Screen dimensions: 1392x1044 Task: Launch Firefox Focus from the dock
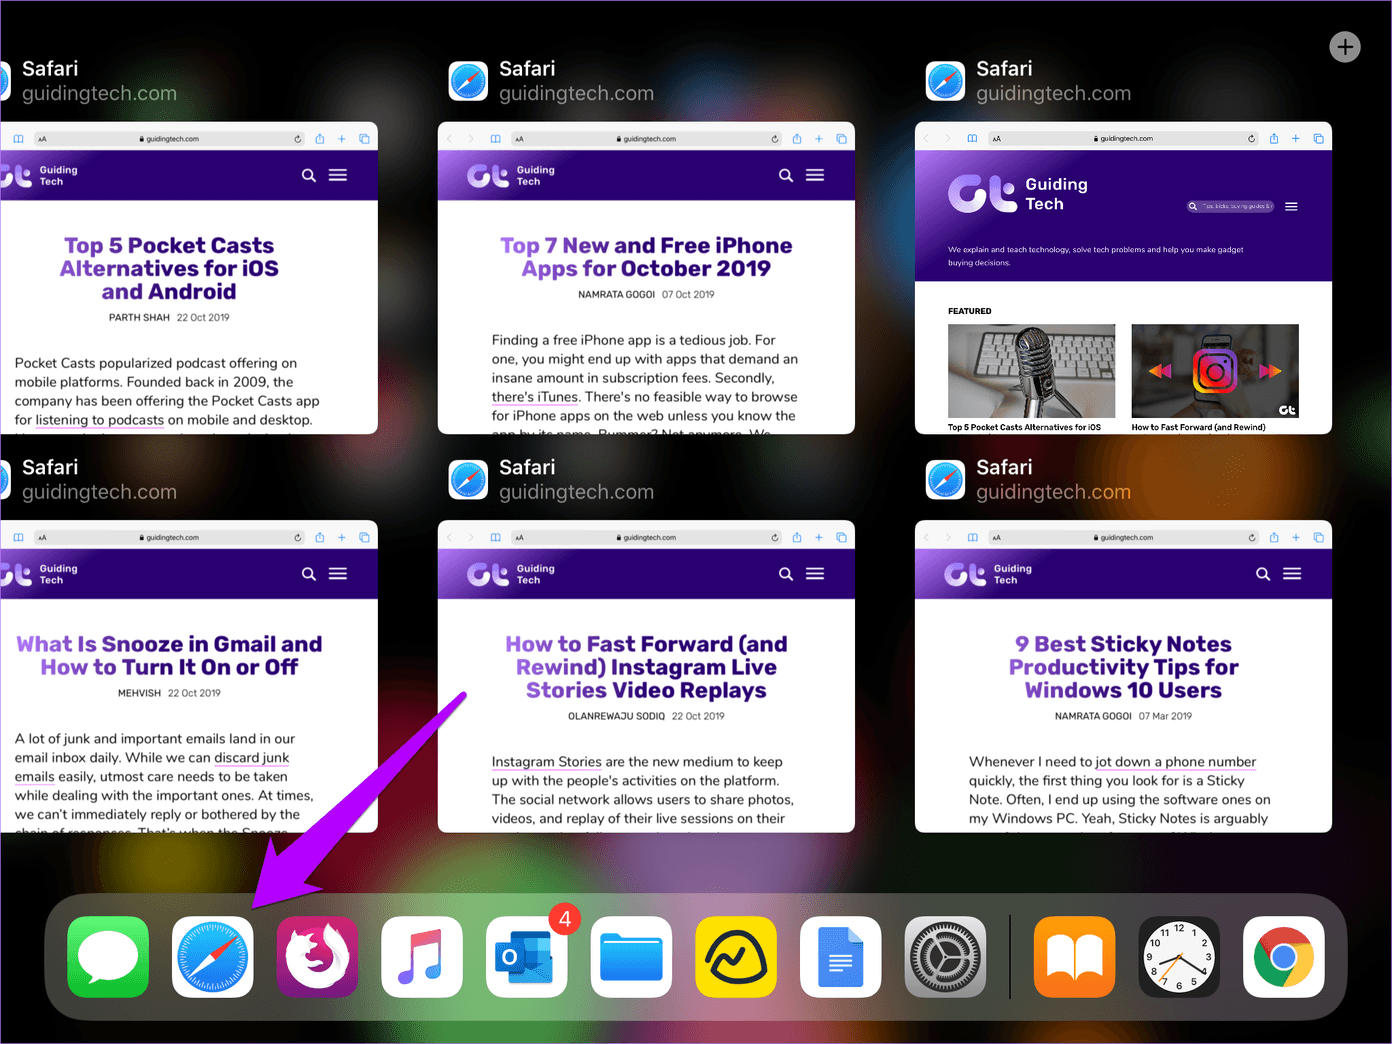pyautogui.click(x=317, y=957)
